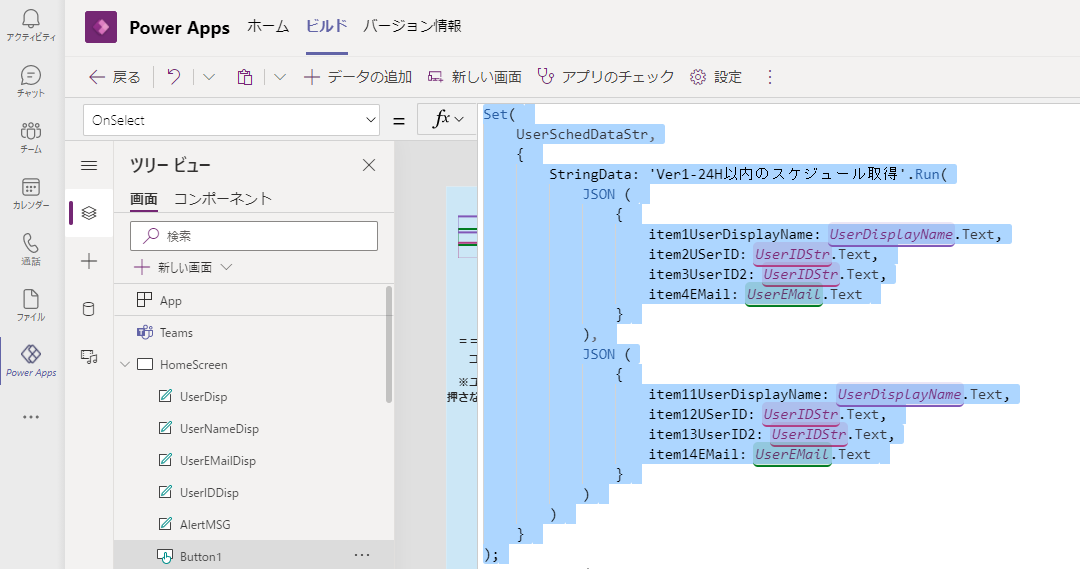The image size is (1080, 569).
Task: Switch to the ビルド tab
Action: click(x=326, y=26)
